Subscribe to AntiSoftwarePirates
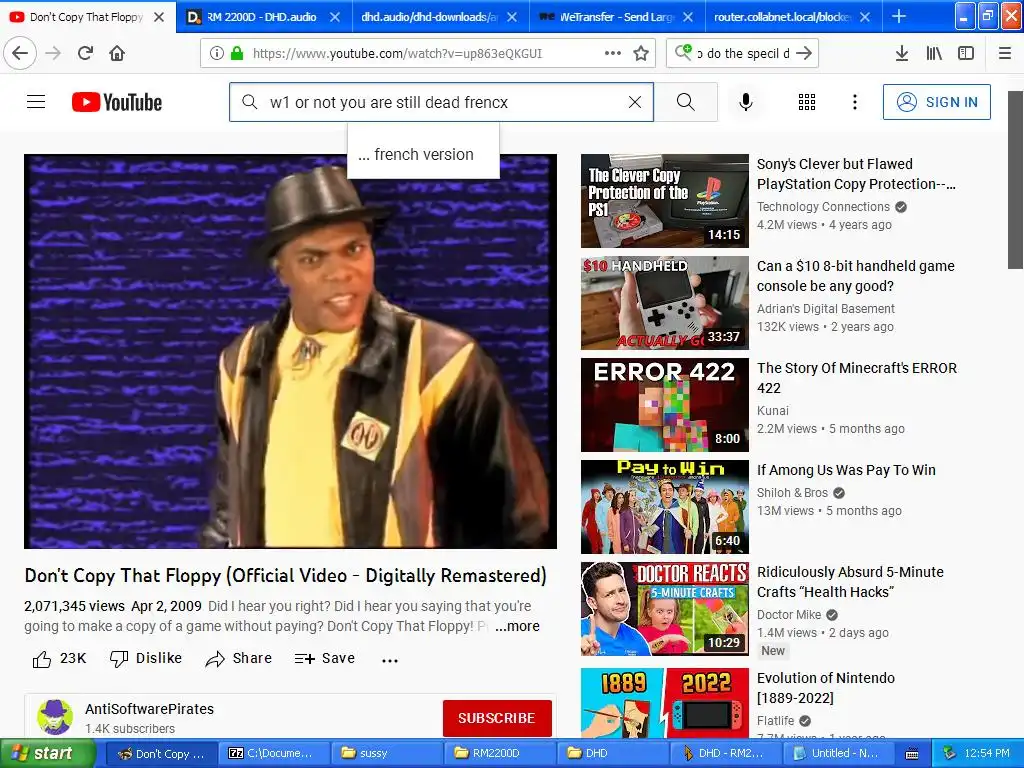 (497, 718)
